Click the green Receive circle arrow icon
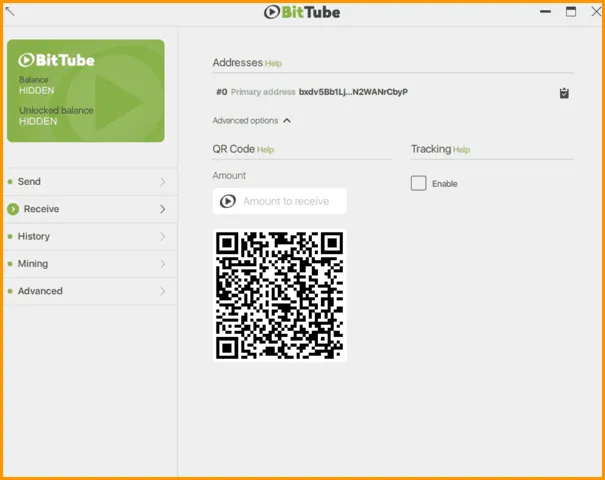The image size is (605, 480). point(13,209)
